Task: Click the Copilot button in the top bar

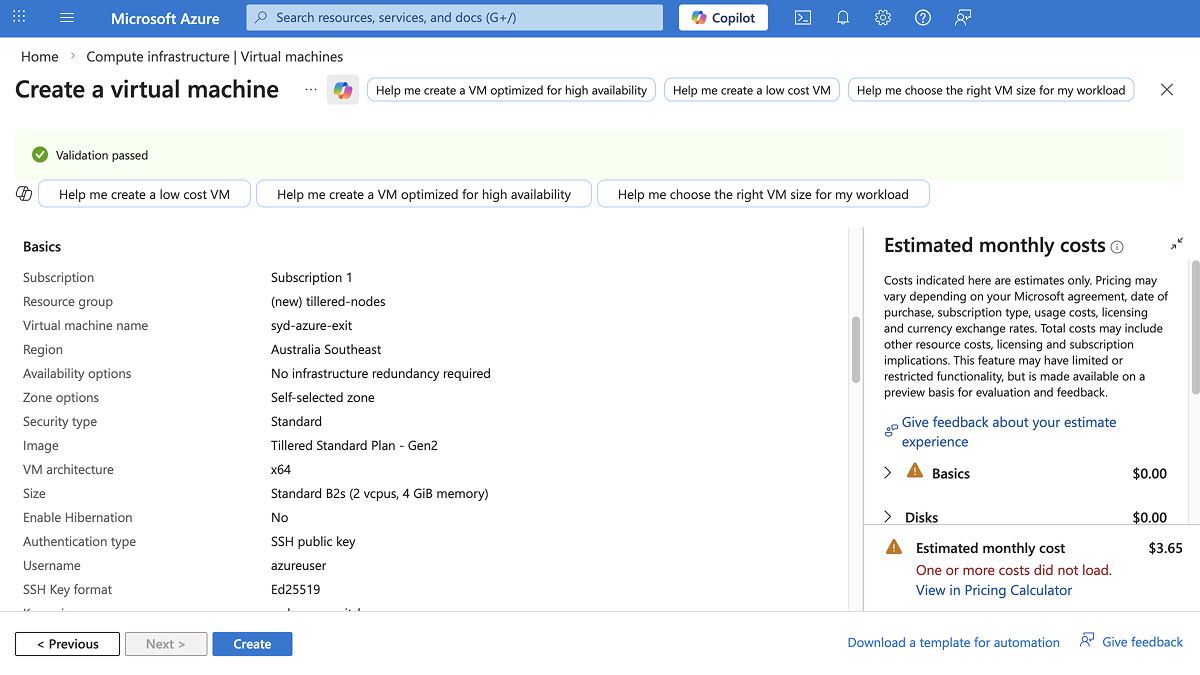Action: coord(723,17)
